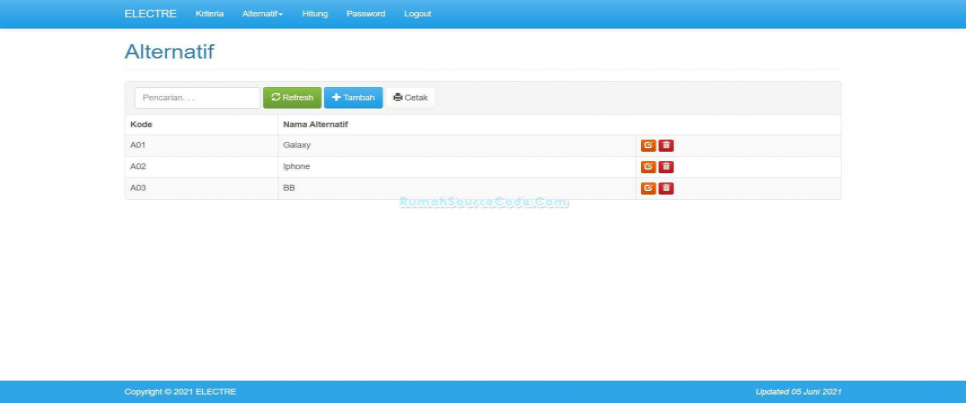966x403 pixels.
Task: Click the Galaxy name cell
Action: click(457, 145)
